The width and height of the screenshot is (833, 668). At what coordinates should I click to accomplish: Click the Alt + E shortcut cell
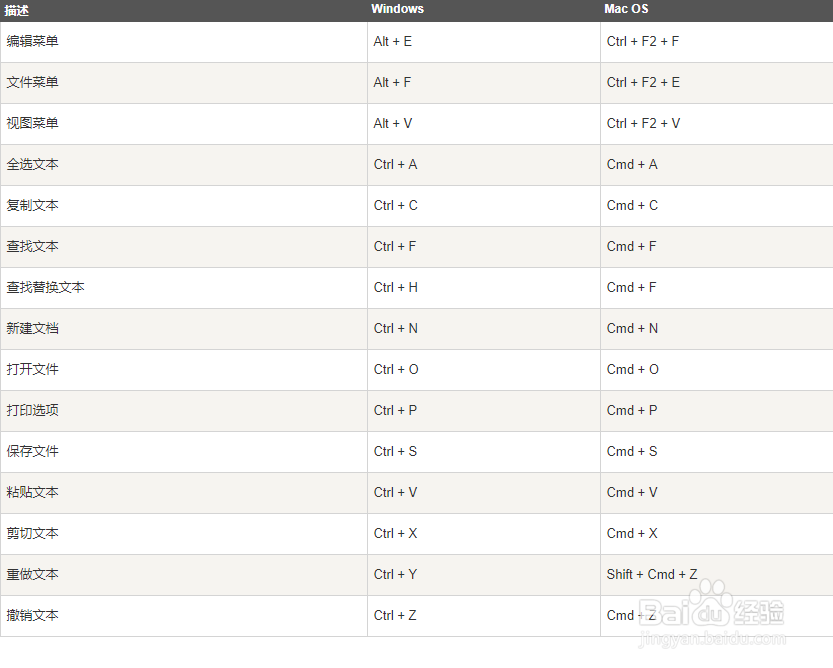tap(393, 42)
